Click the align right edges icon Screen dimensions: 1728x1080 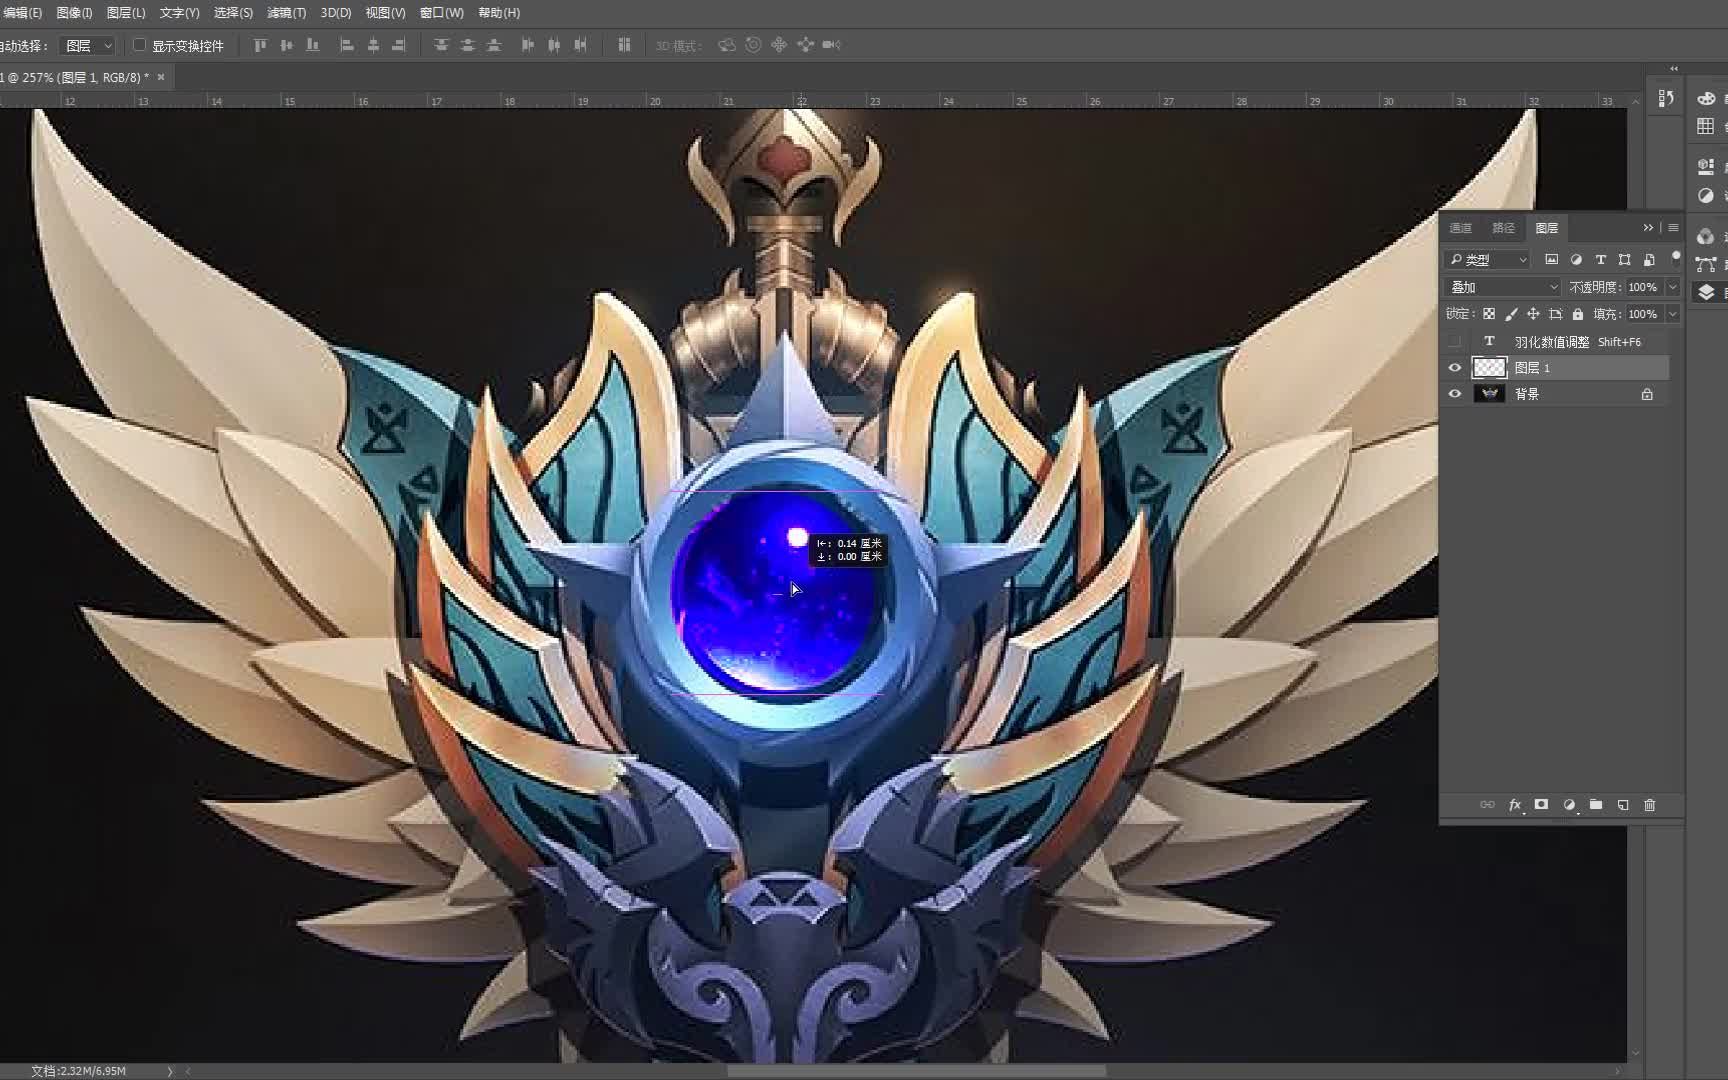coord(399,45)
